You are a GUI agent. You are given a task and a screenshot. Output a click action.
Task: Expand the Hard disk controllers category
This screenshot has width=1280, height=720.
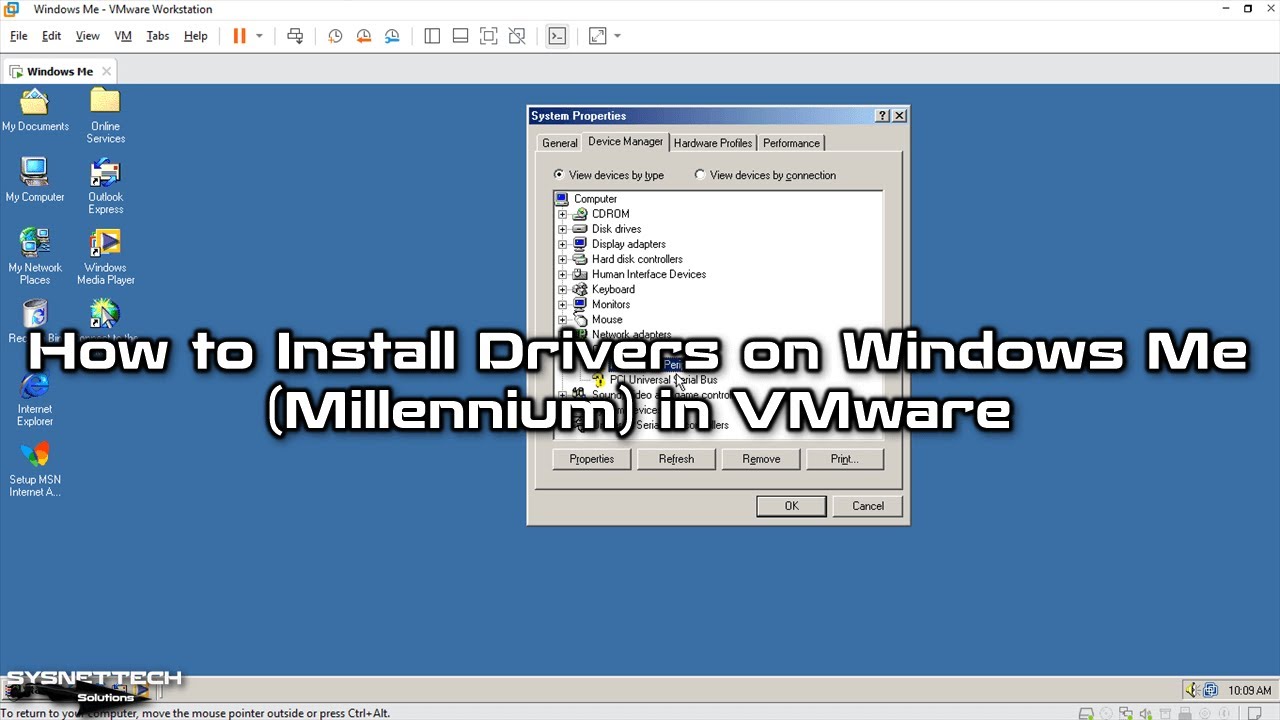pos(562,259)
